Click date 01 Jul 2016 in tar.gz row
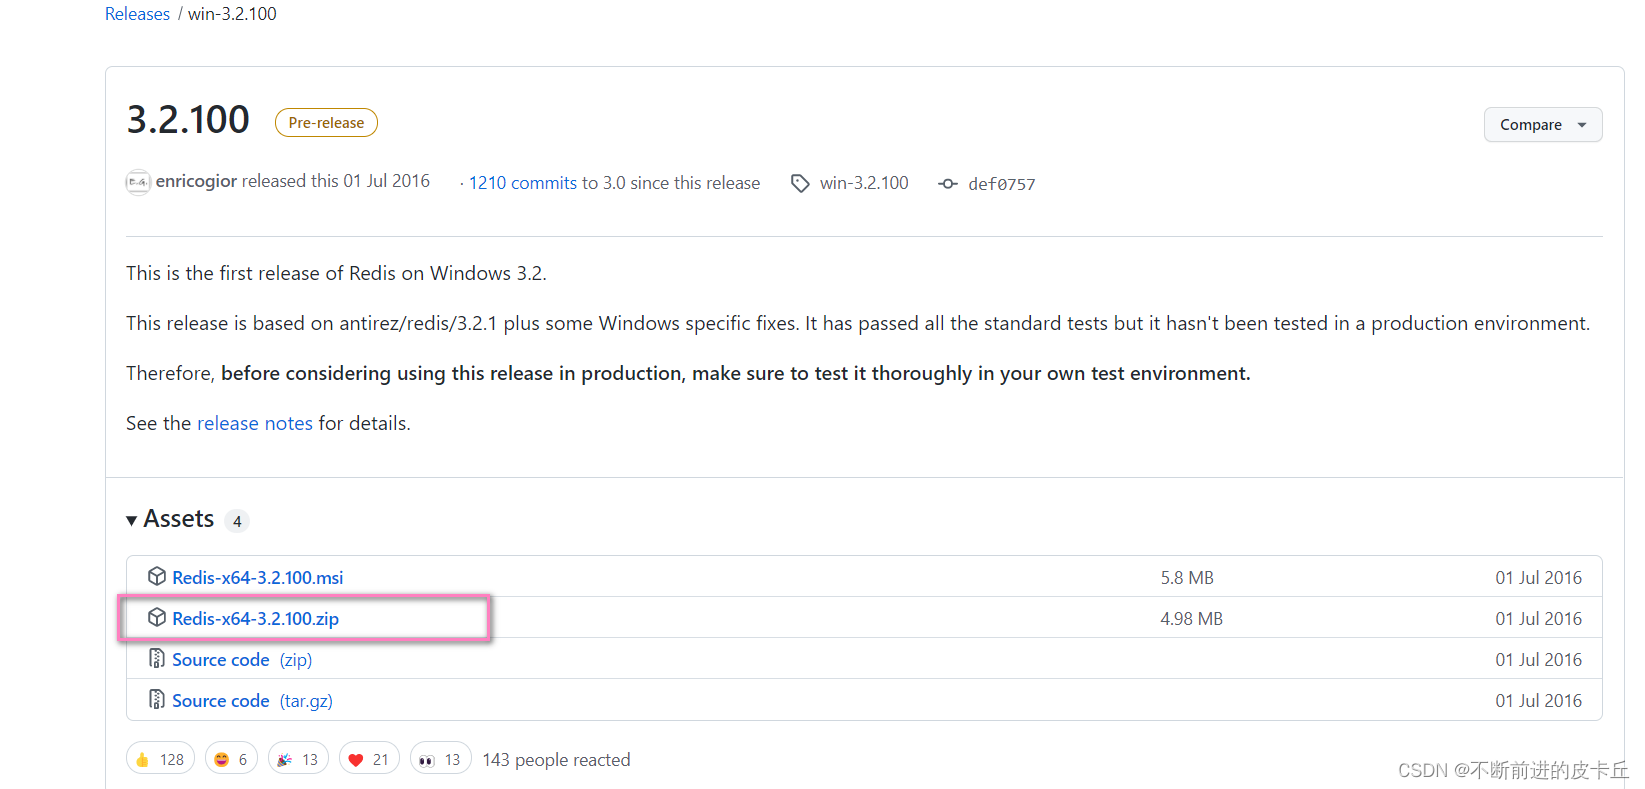Image resolution: width=1645 pixels, height=789 pixels. (x=1538, y=701)
